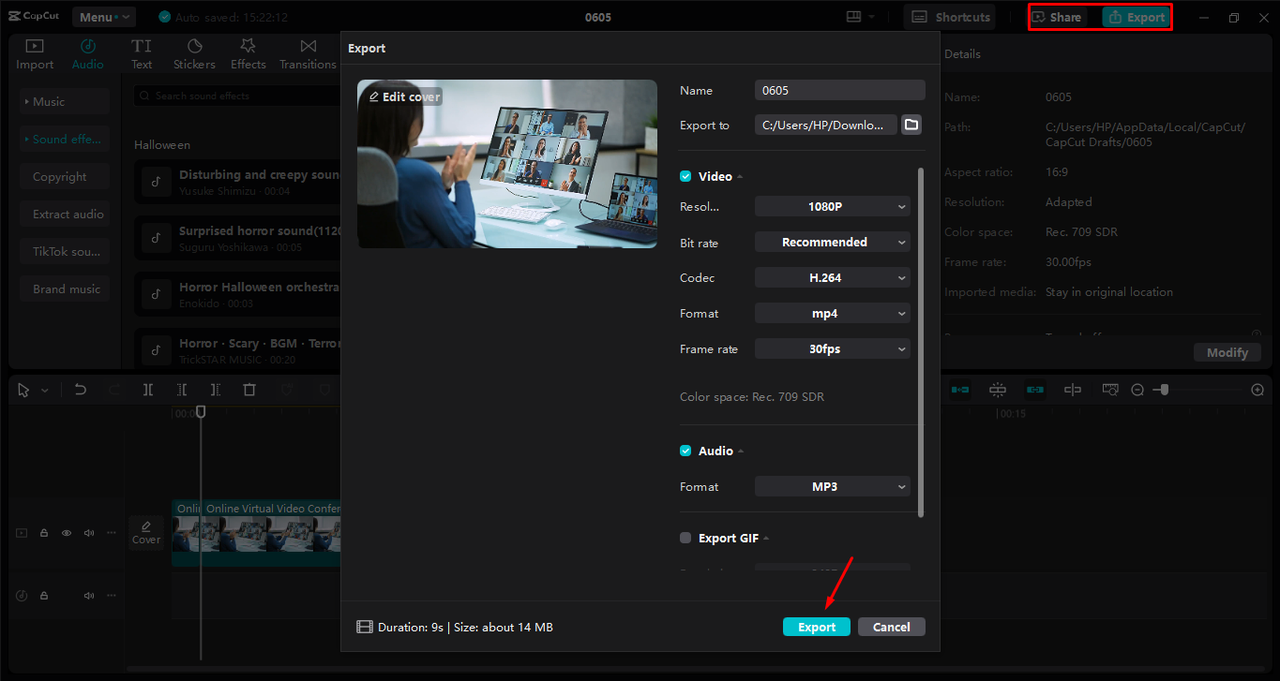Mute the audio track speaker icon
Image resolution: width=1280 pixels, height=681 pixels.
[x=89, y=595]
